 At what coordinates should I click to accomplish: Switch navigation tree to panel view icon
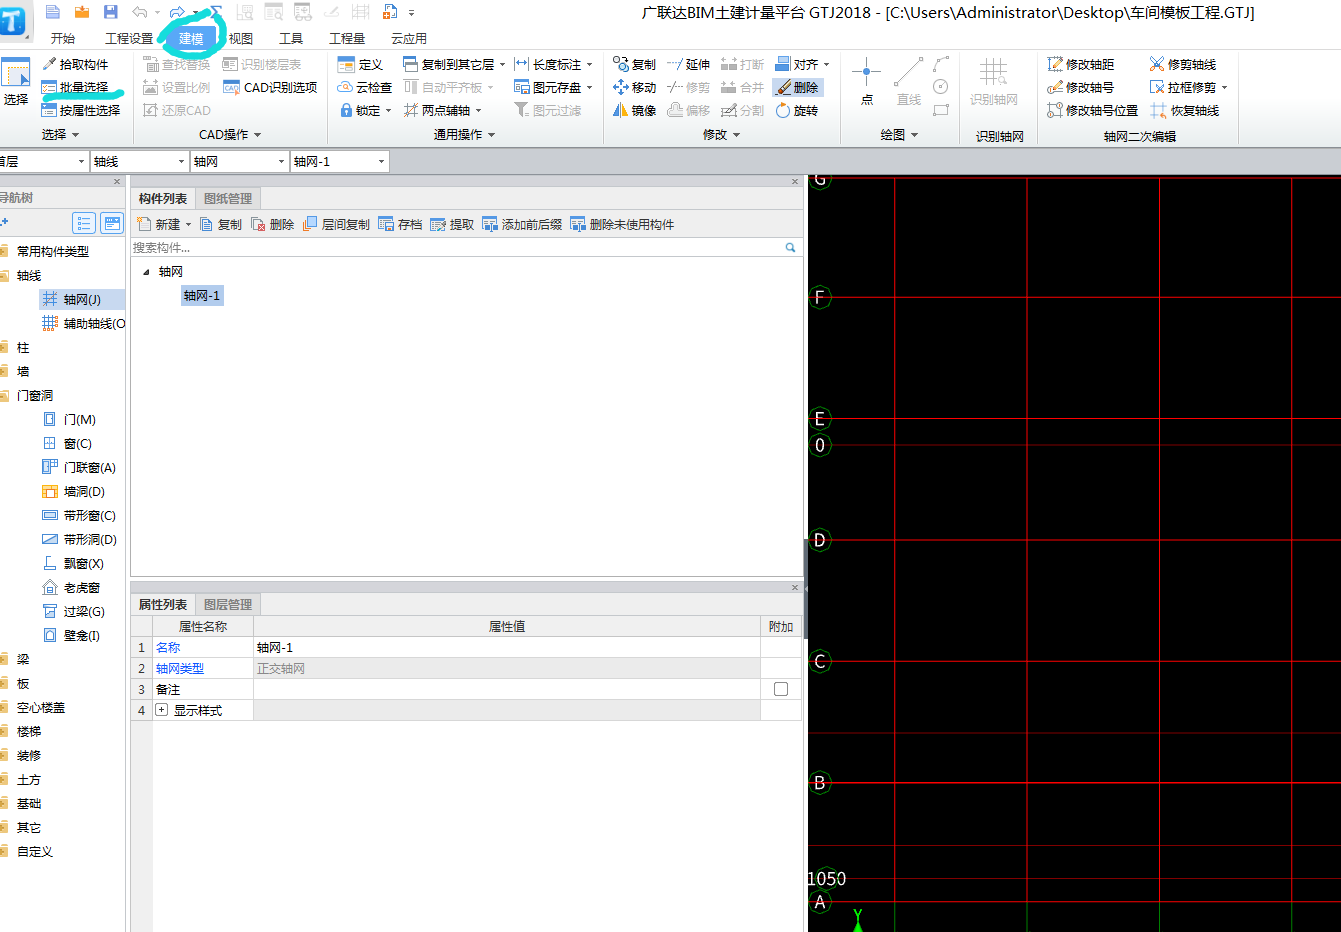click(x=112, y=223)
